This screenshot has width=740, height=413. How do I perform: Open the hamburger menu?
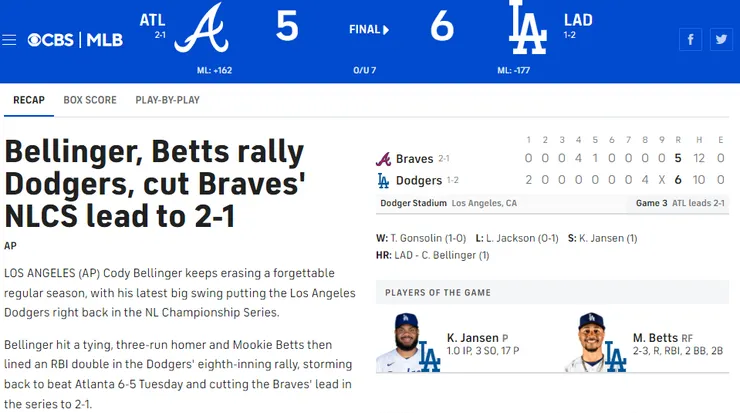(10, 40)
